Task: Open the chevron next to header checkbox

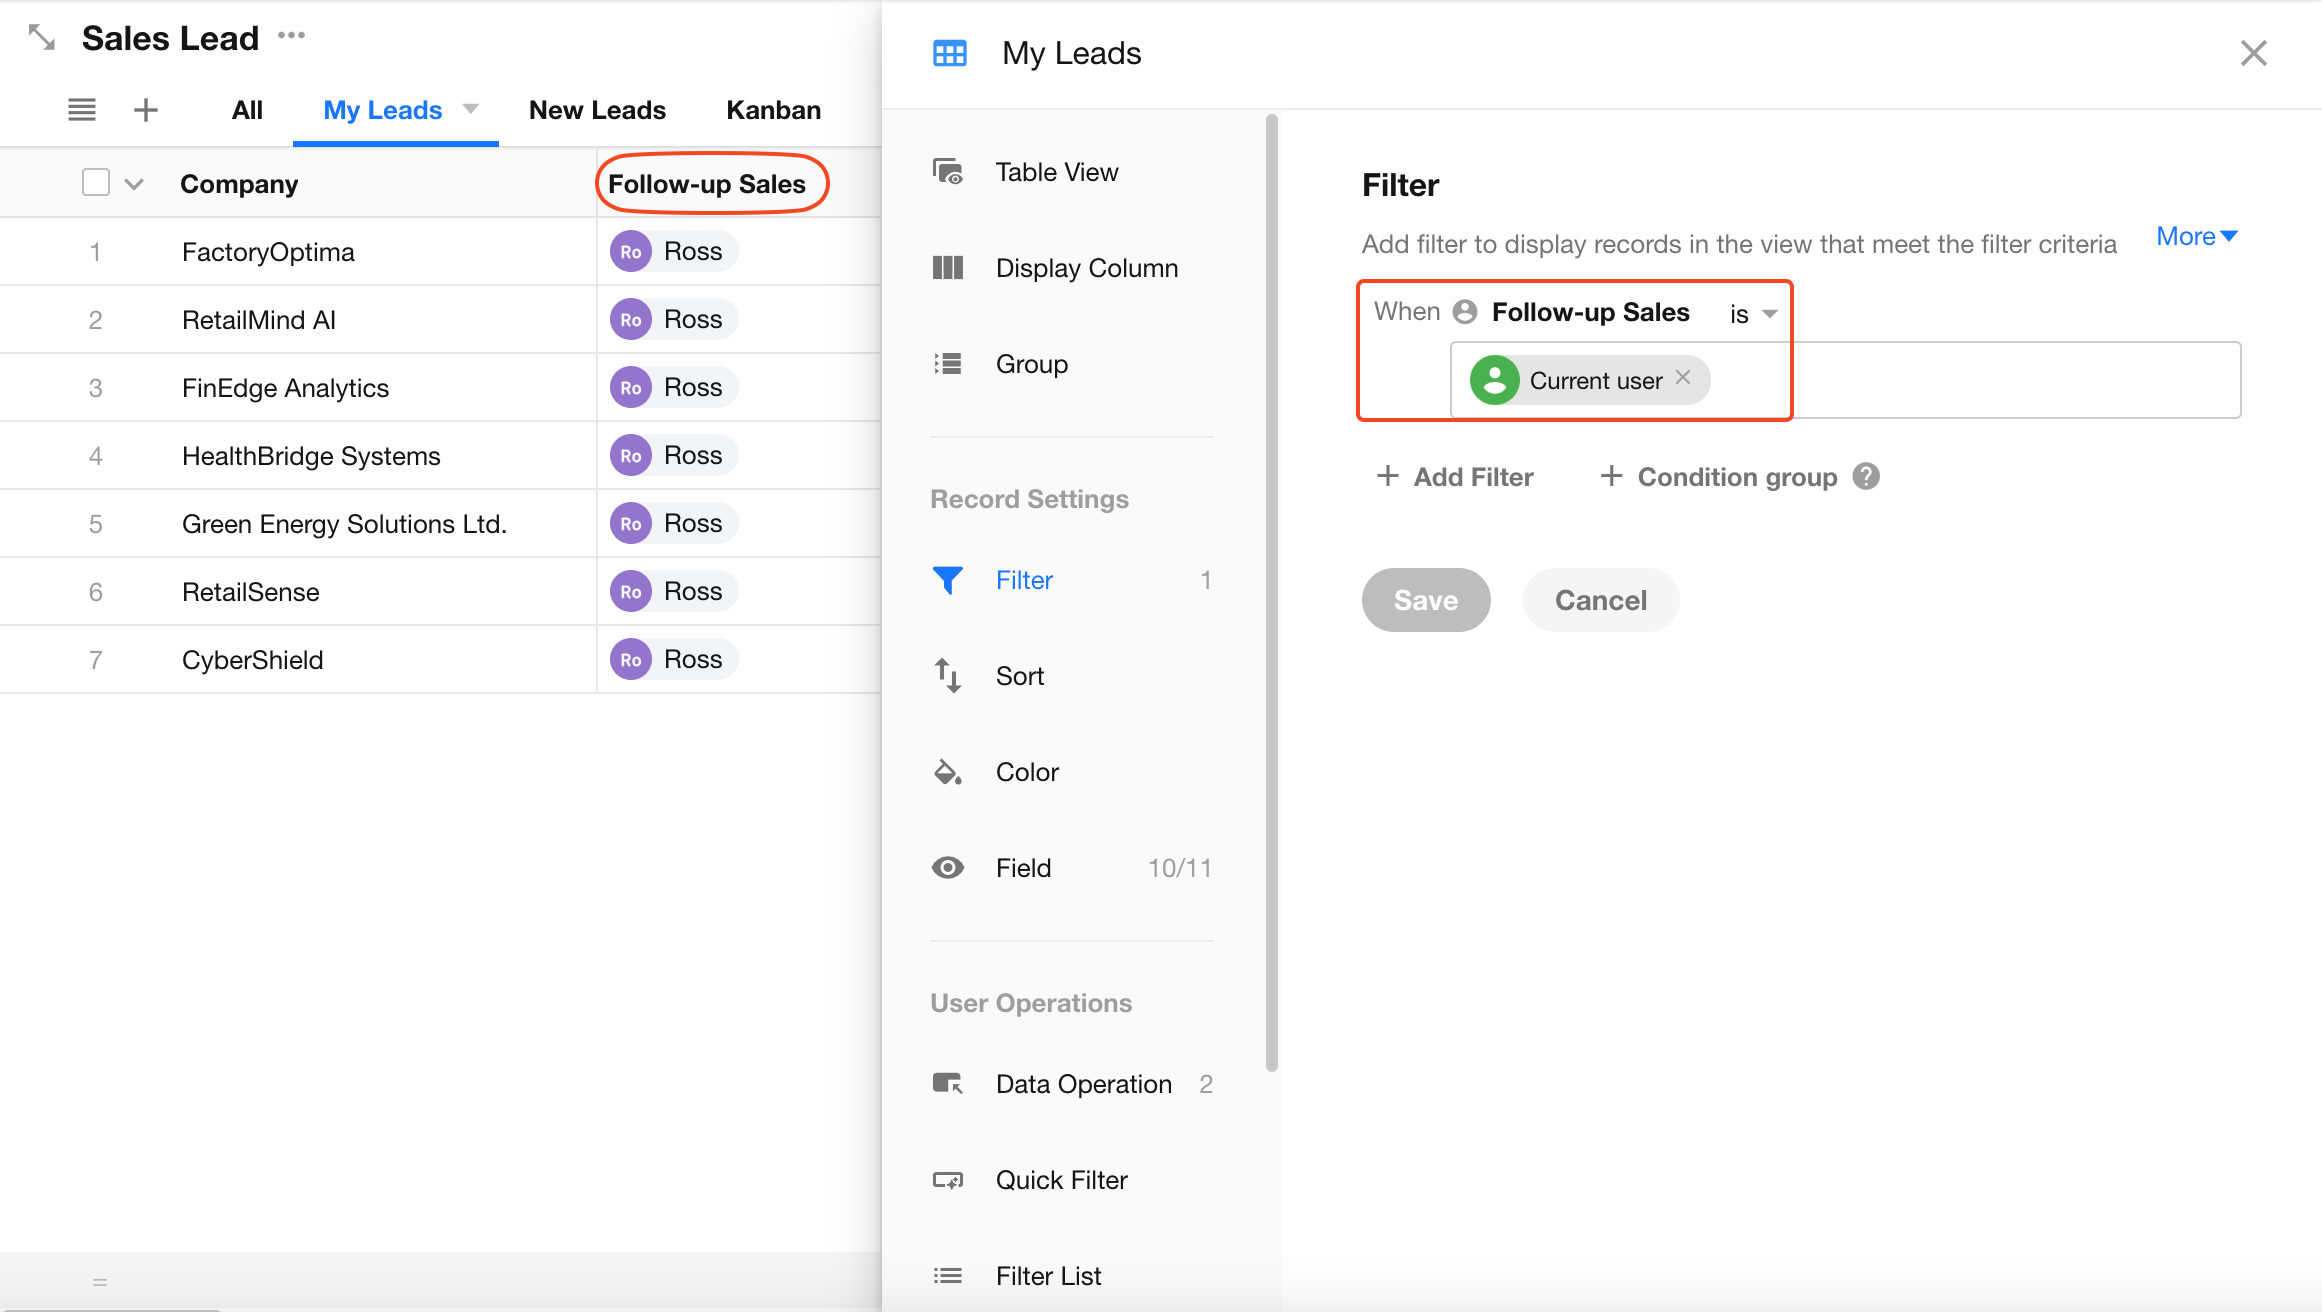Action: [x=134, y=184]
